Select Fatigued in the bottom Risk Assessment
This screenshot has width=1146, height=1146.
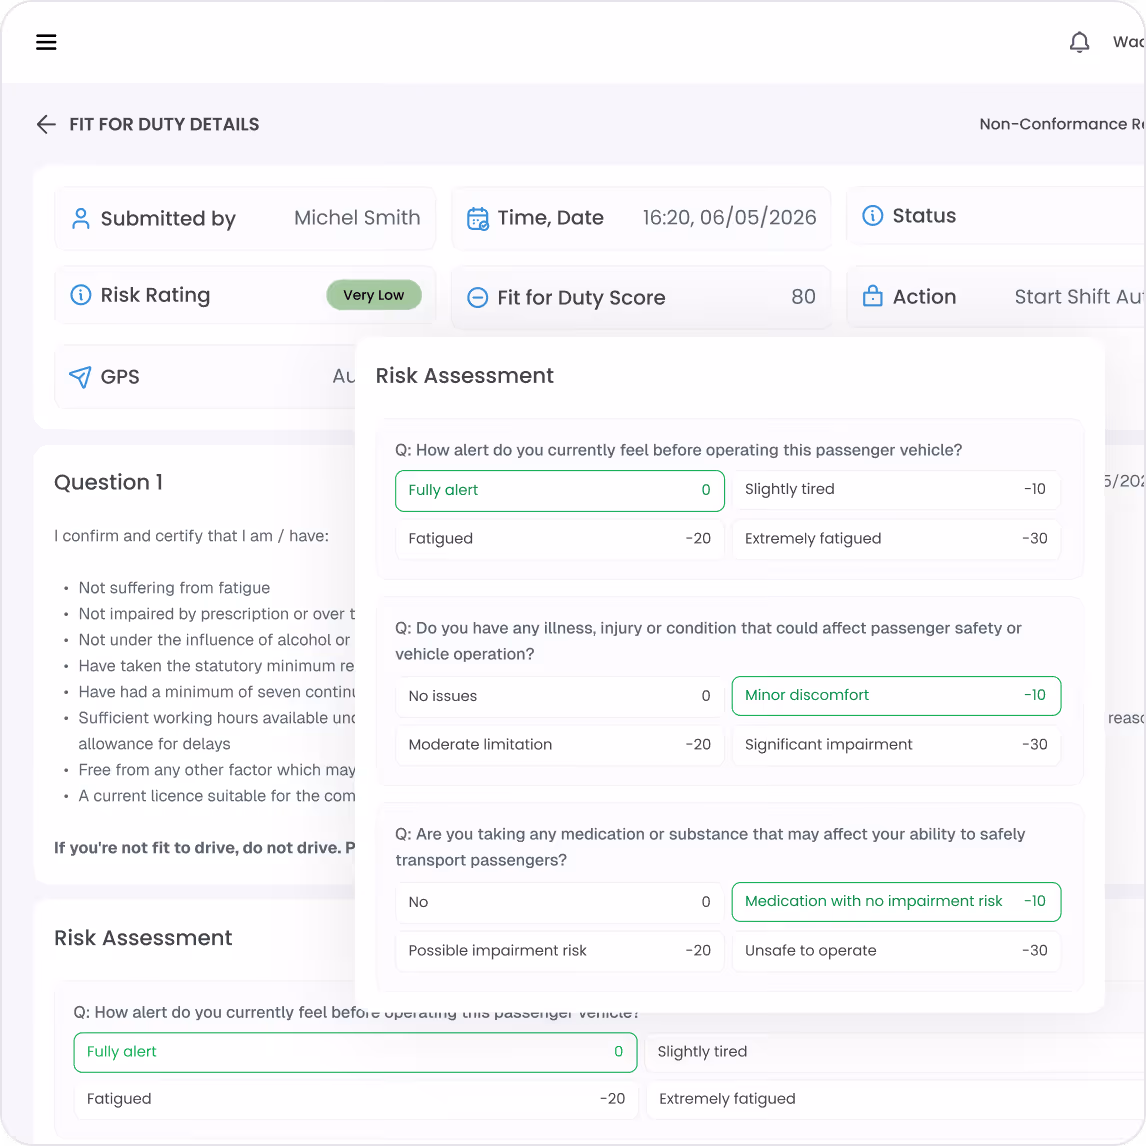pyautogui.click(x=355, y=1099)
